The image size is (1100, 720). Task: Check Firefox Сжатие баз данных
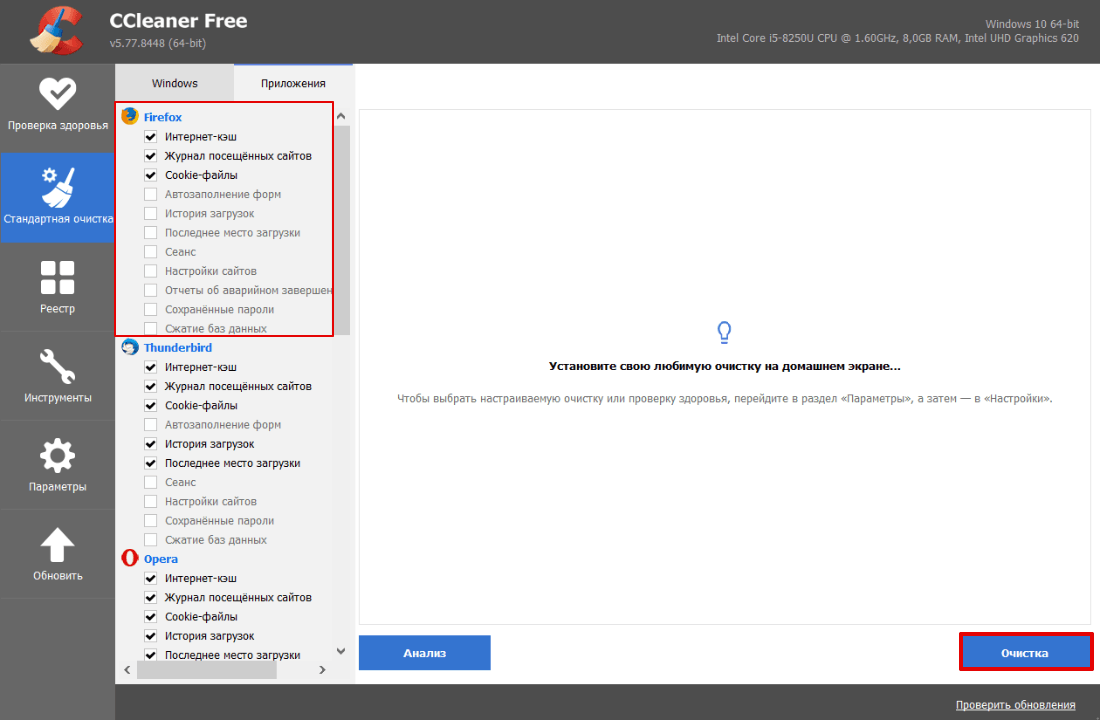pyautogui.click(x=150, y=328)
